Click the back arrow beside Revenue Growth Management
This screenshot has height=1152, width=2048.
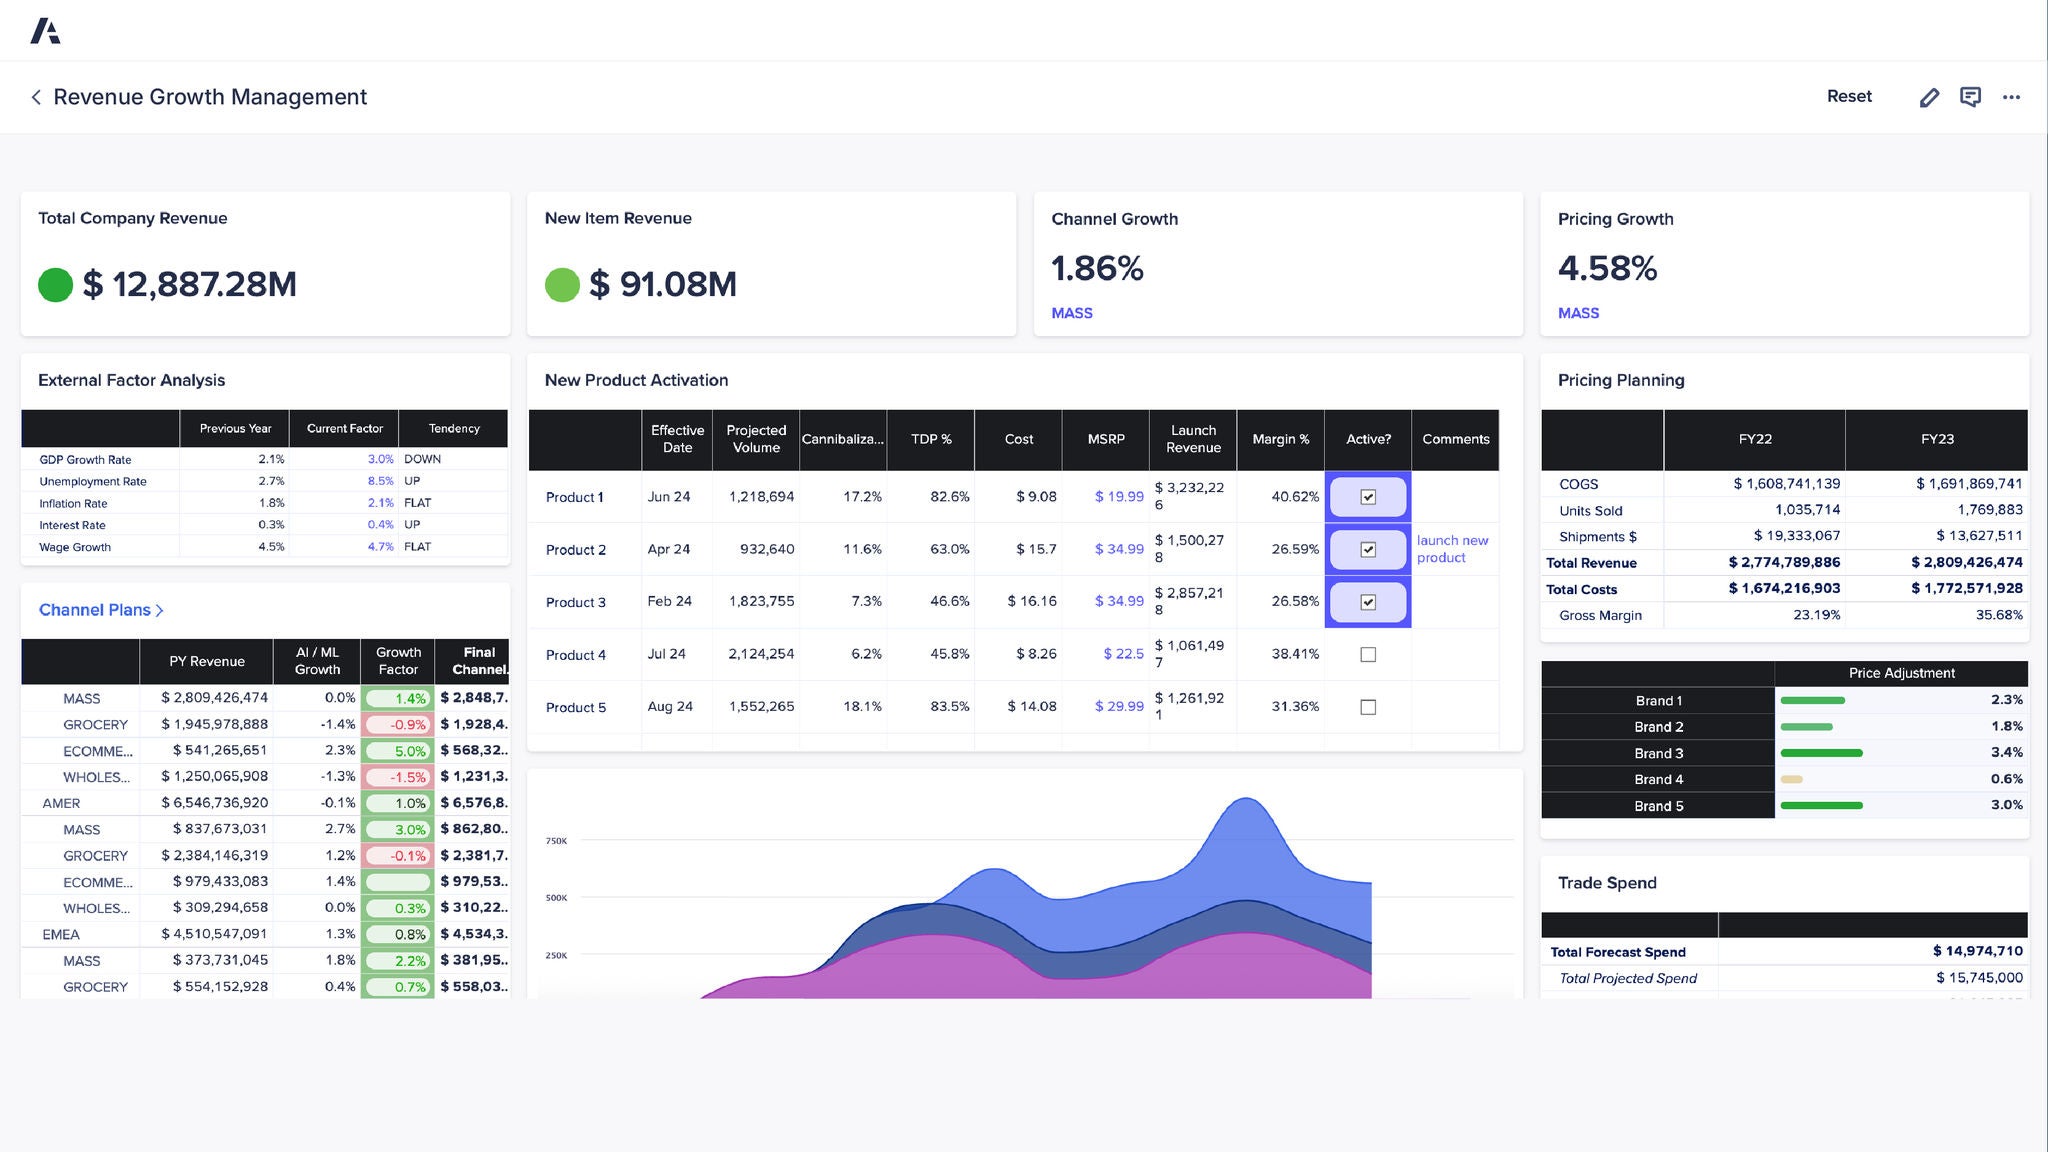[x=35, y=97]
